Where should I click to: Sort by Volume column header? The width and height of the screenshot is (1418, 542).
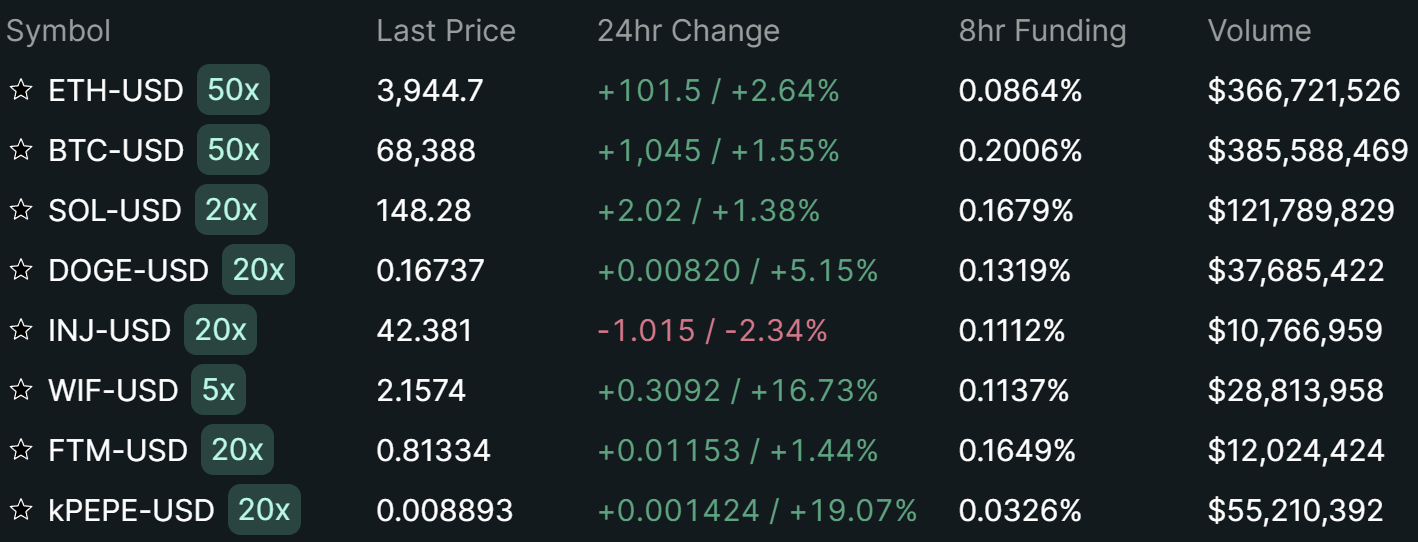[x=1259, y=31]
